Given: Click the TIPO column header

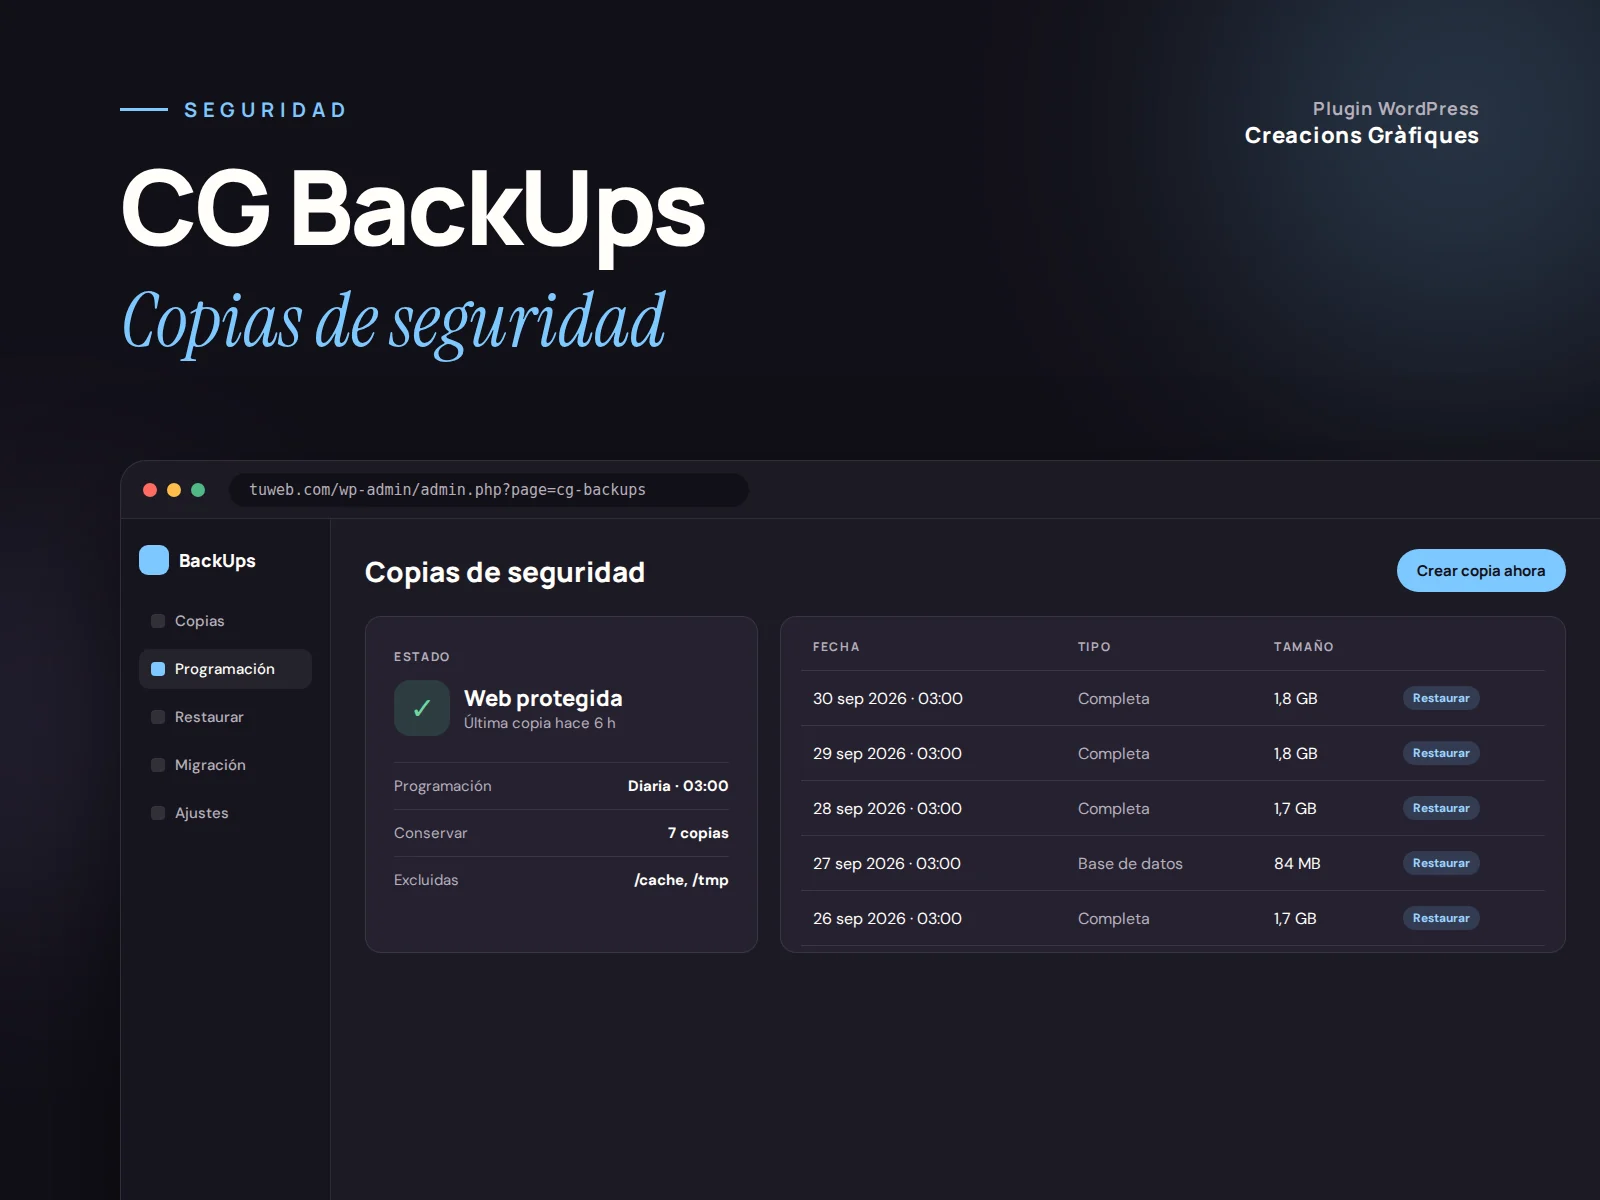Looking at the screenshot, I should pyautogui.click(x=1094, y=647).
